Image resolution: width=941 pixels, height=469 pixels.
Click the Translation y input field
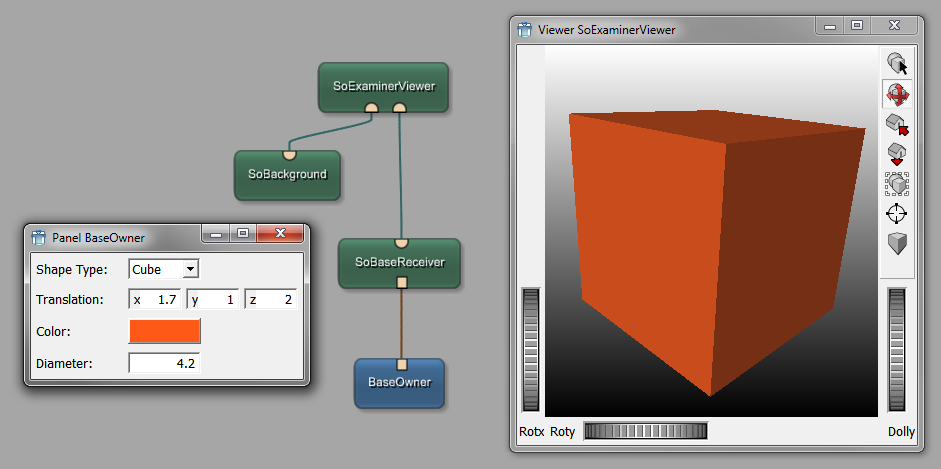point(213,300)
